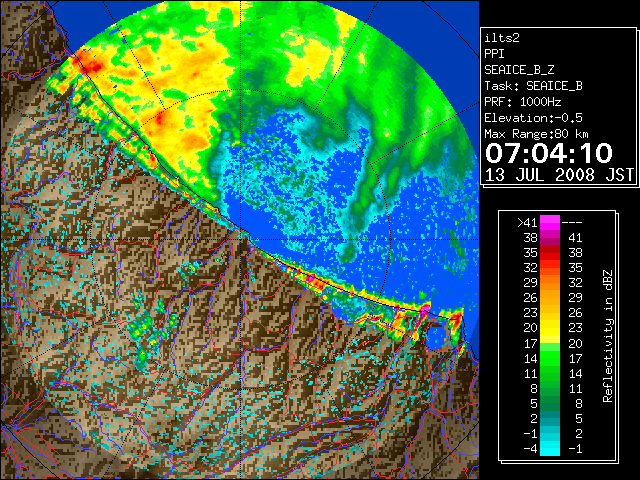The image size is (640, 480).
Task: Pick the red 35 dBZ legend swatch
Action: [550, 253]
